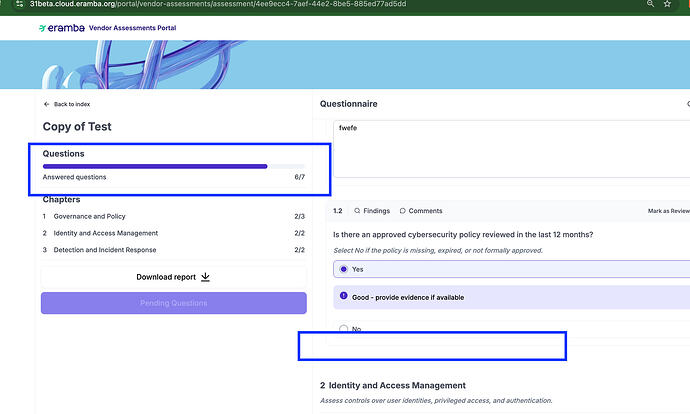Click the Comments bubble icon
Screen dimensions: 690x414
[x=403, y=211]
